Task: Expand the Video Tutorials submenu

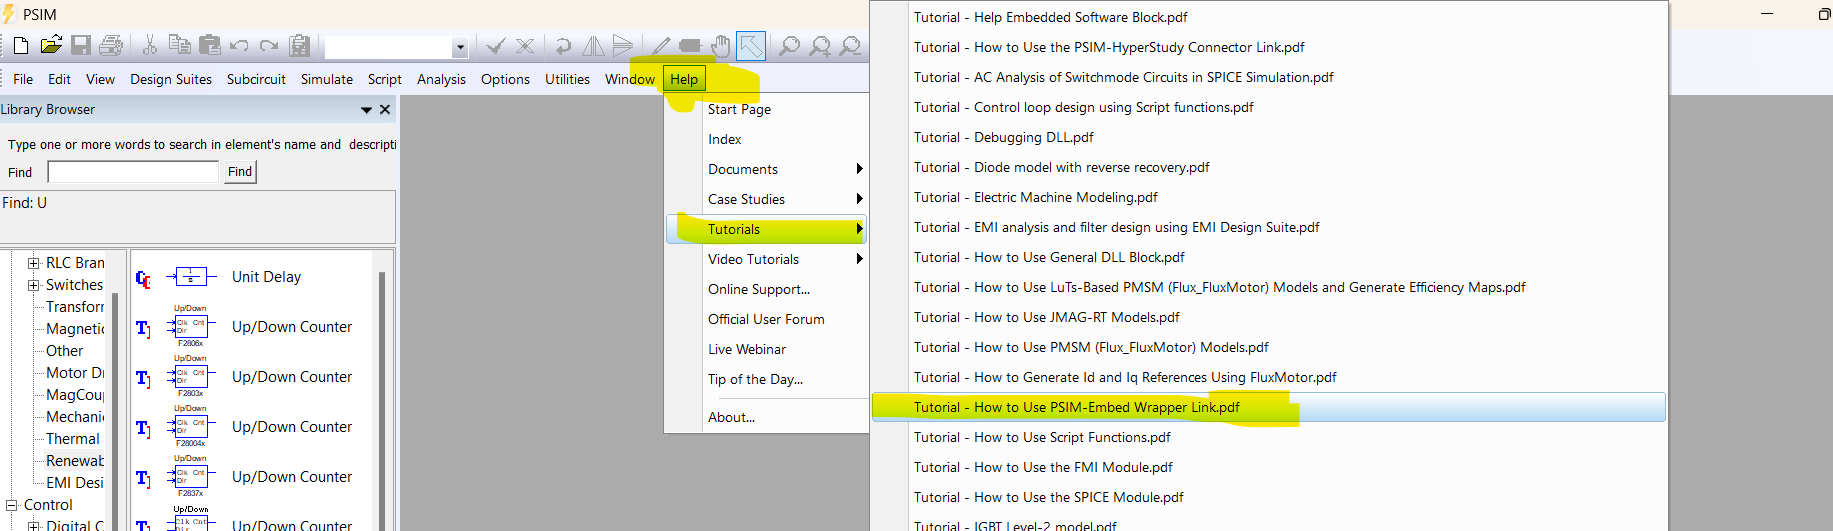Action: click(767, 259)
